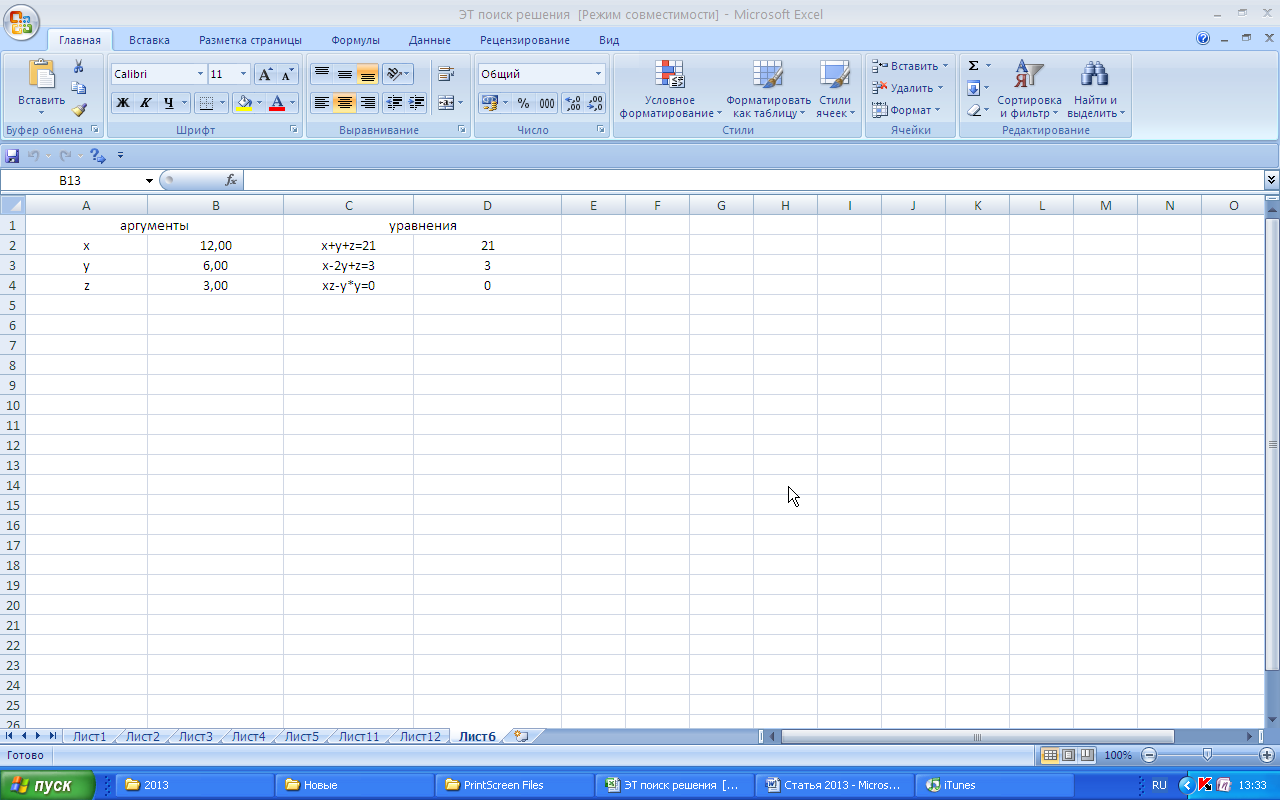This screenshot has width=1280, height=800.
Task: Click the yellow fill color bucket
Action: (x=243, y=103)
